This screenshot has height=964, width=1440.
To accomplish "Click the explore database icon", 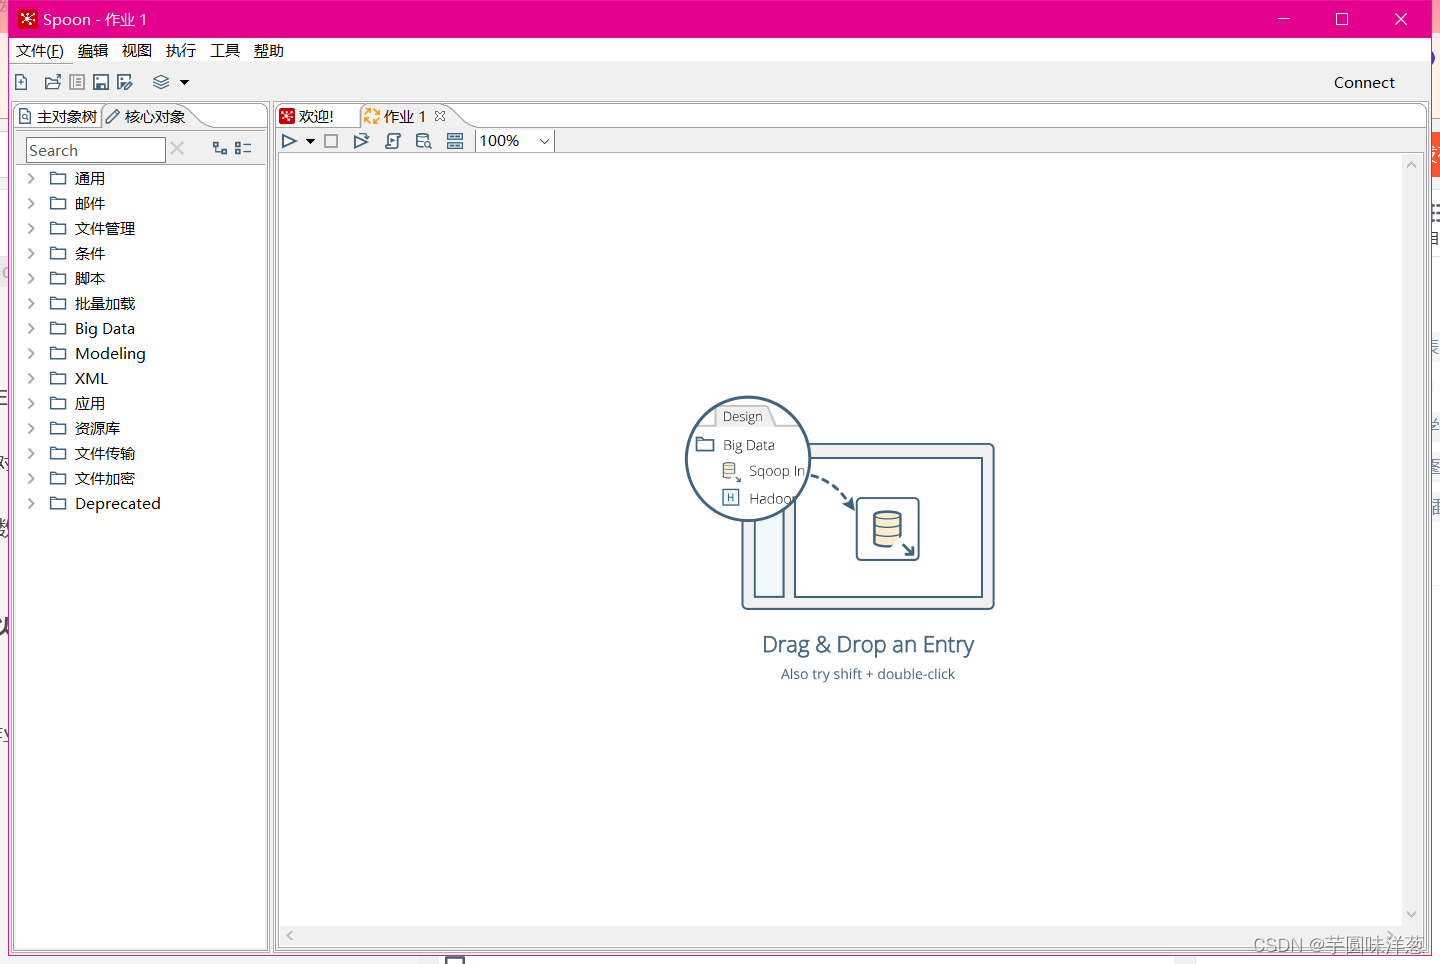I will coord(424,141).
